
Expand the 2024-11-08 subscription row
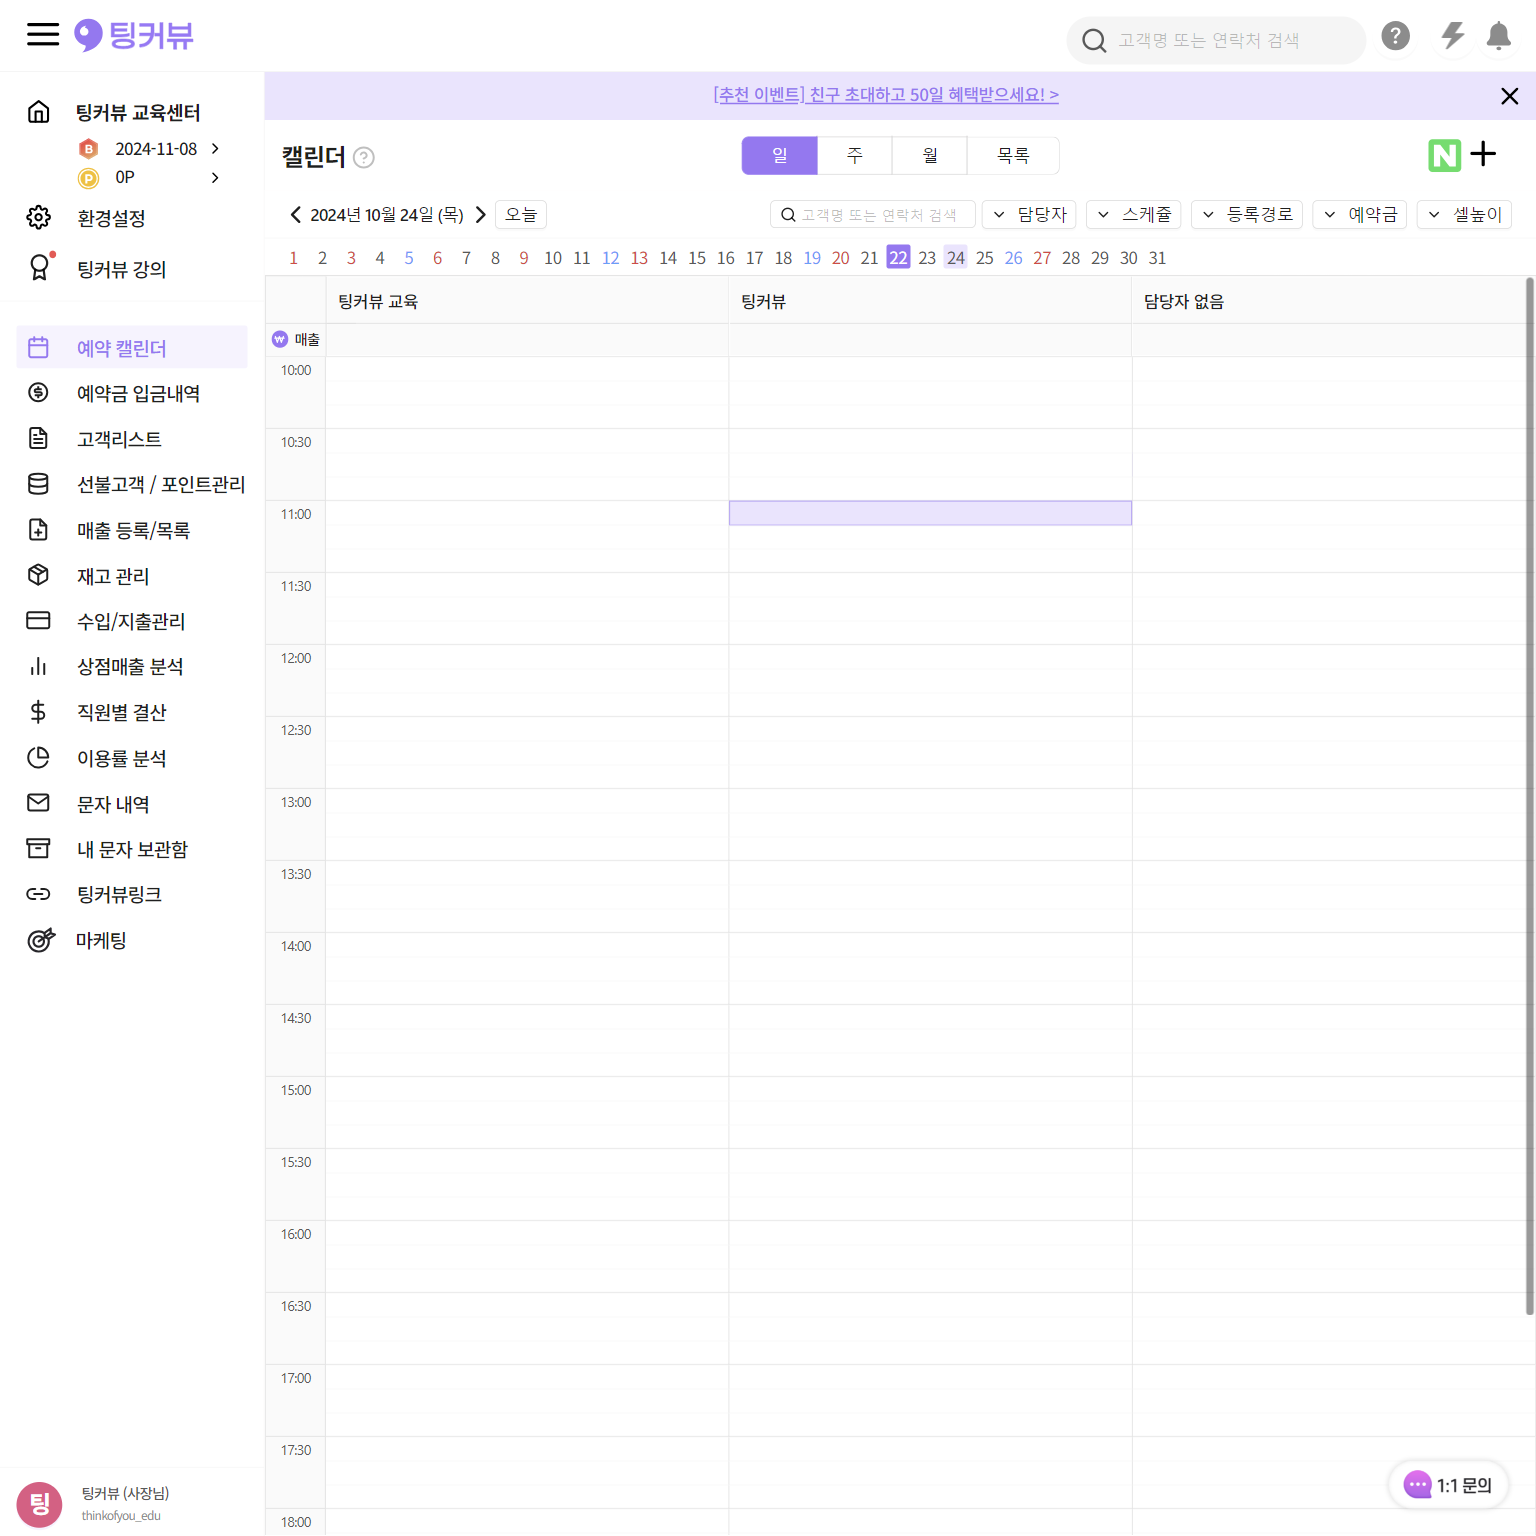coord(148,149)
